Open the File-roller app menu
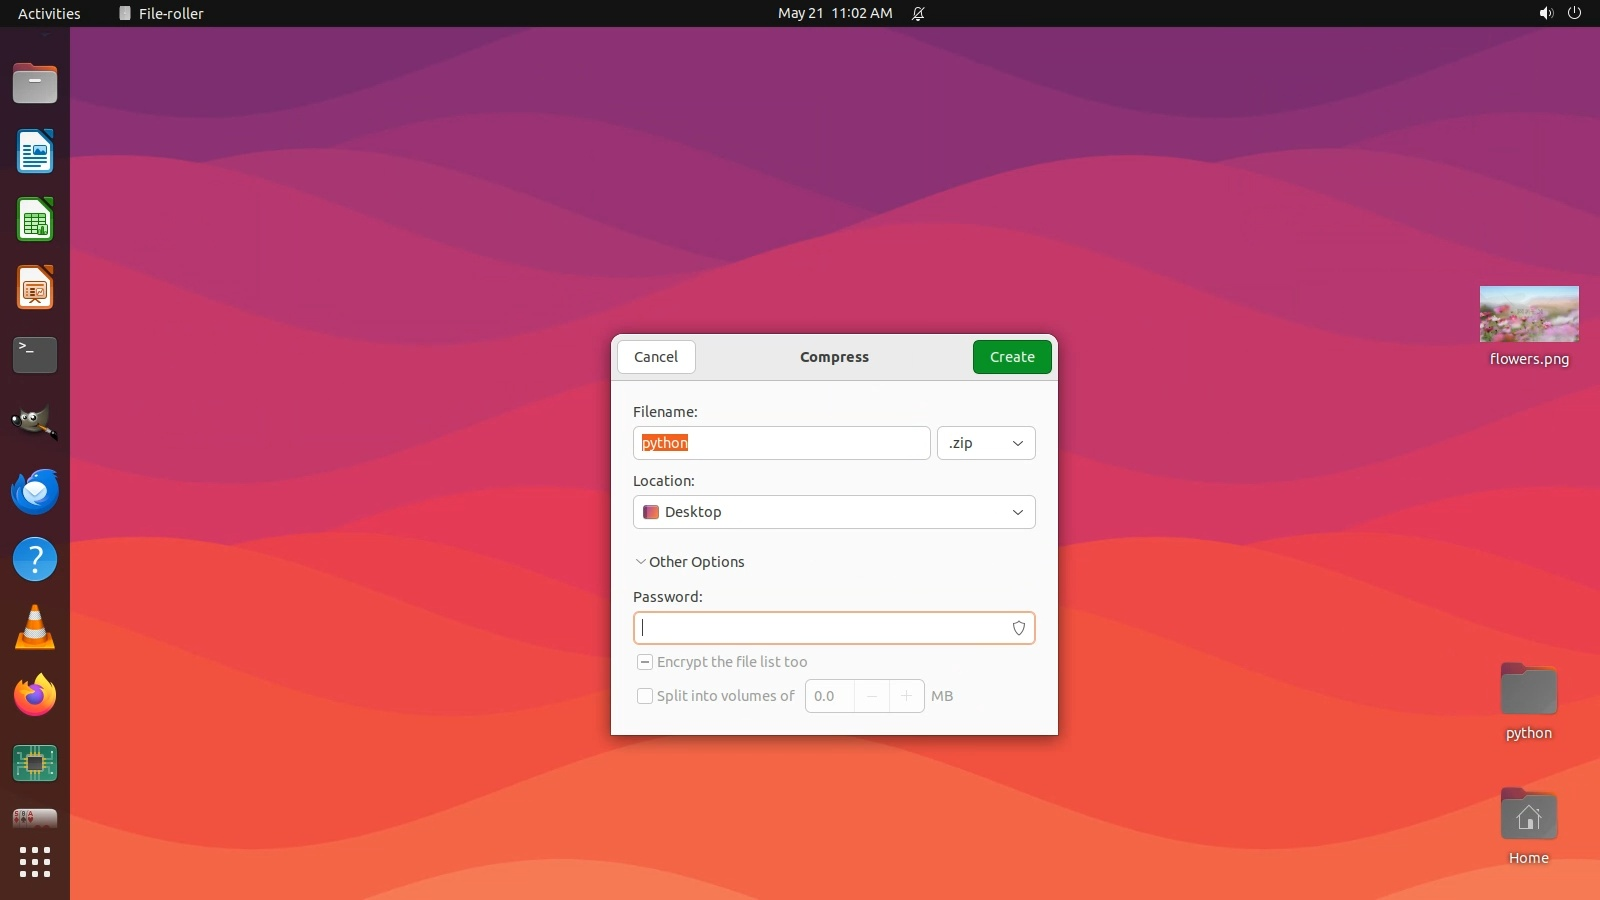This screenshot has height=900, width=1600. 161,13
